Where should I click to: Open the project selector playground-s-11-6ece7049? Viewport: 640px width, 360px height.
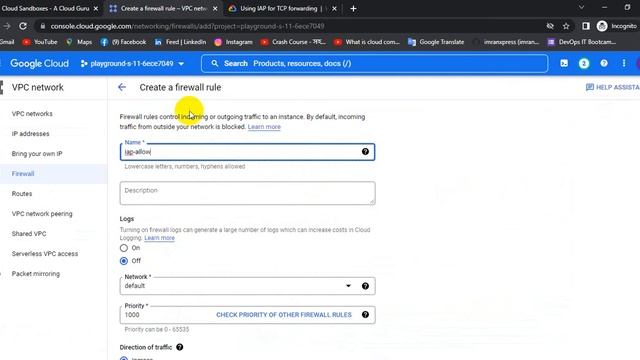132,64
